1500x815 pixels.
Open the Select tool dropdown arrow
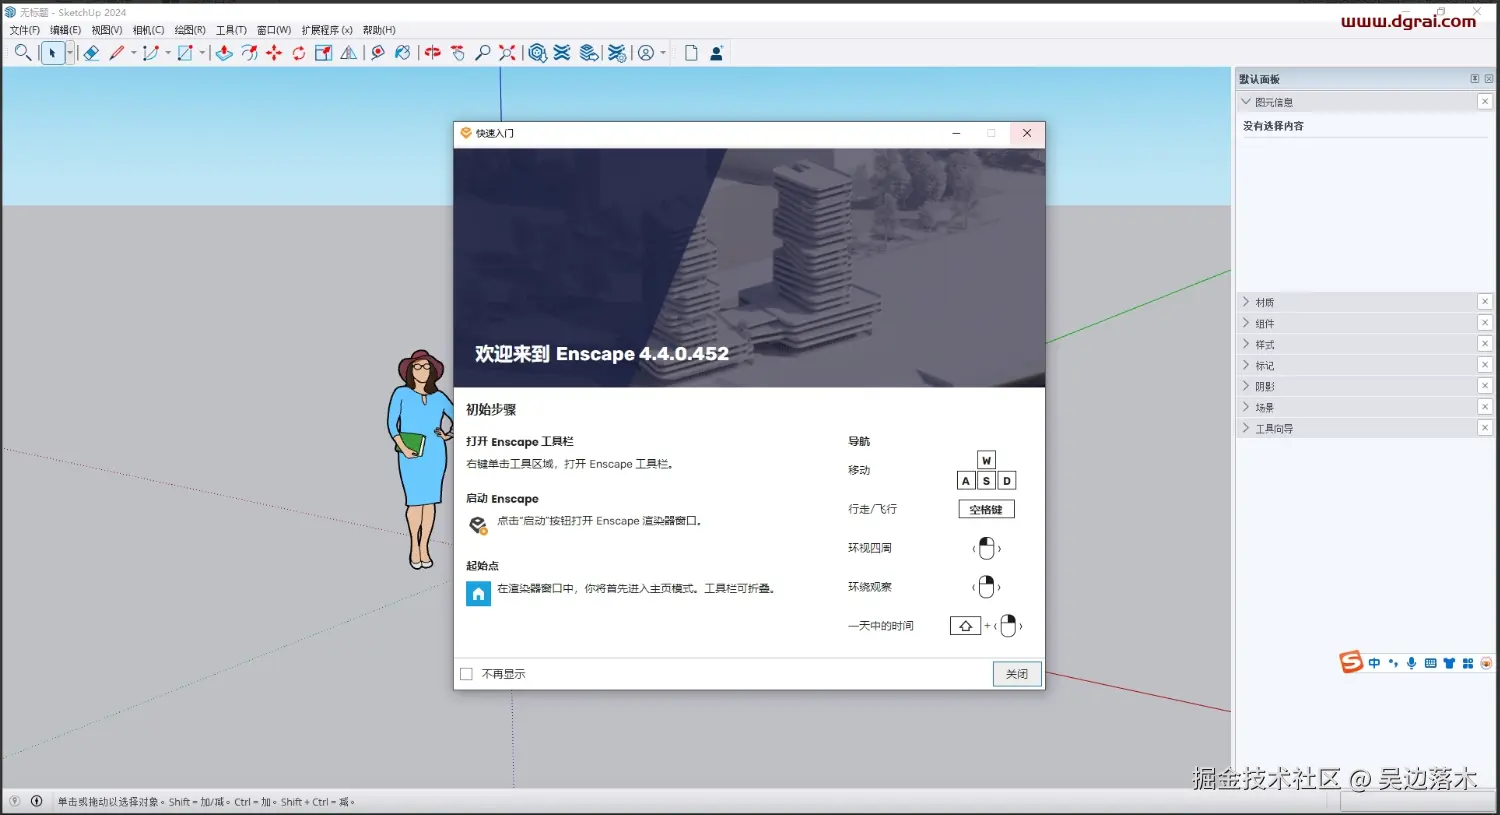(70, 53)
